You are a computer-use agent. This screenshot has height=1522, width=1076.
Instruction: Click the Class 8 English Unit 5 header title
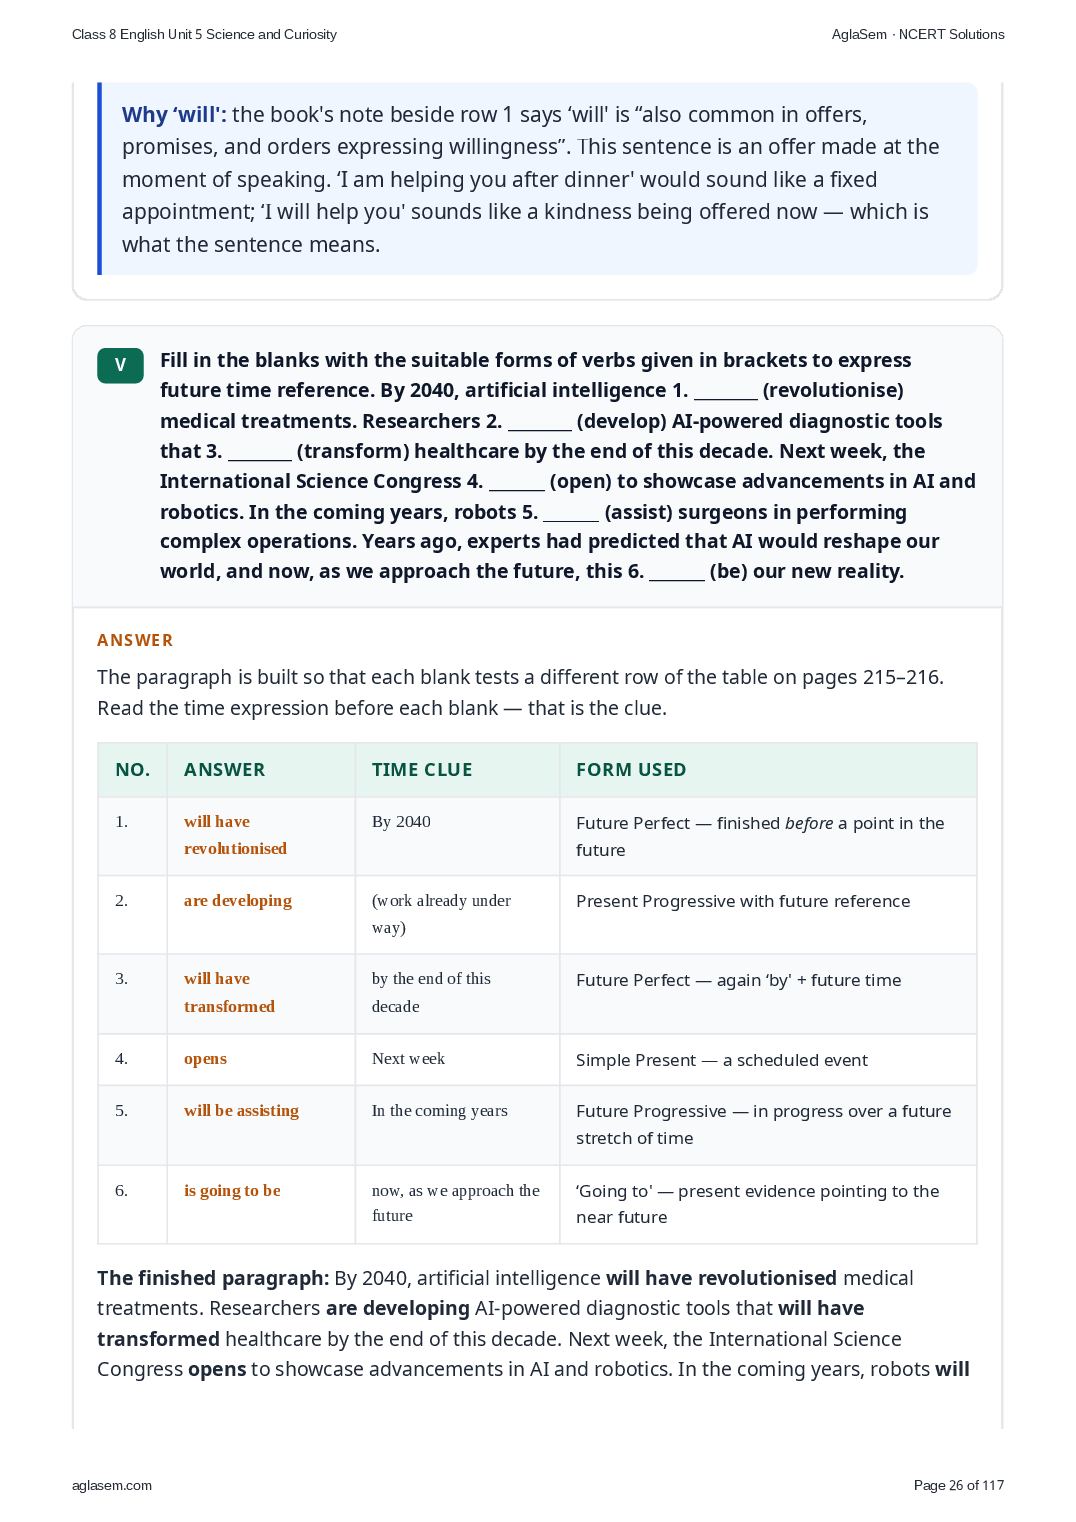[204, 34]
